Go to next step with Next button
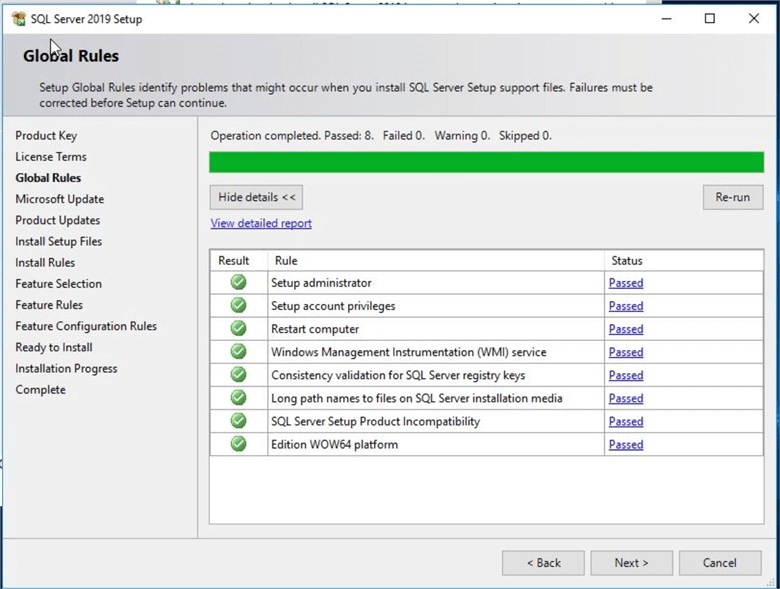The width and height of the screenshot is (780, 589). (x=631, y=563)
